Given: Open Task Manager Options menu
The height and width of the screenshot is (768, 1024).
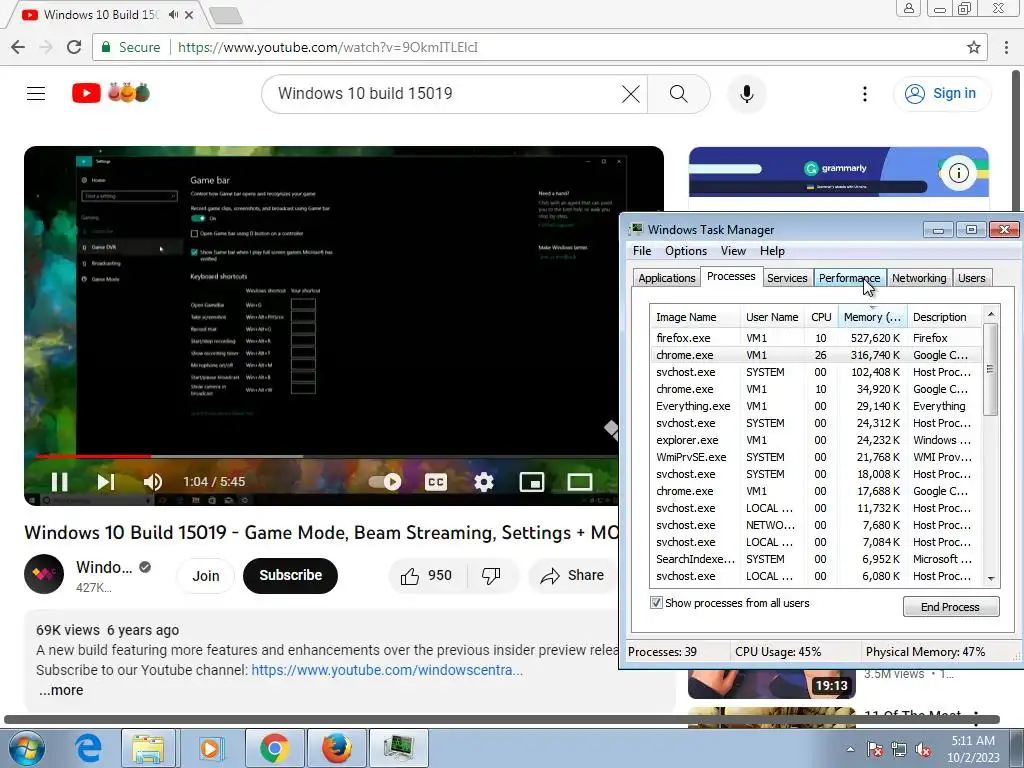Looking at the screenshot, I should pos(686,251).
